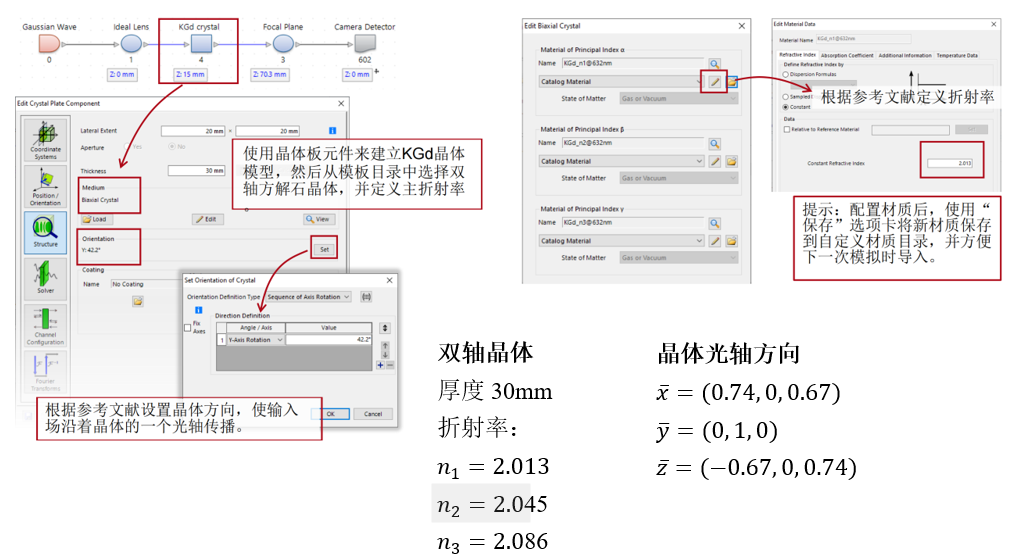Search material for Principal Index β
This screenshot has height=557, width=1022.
(714, 143)
